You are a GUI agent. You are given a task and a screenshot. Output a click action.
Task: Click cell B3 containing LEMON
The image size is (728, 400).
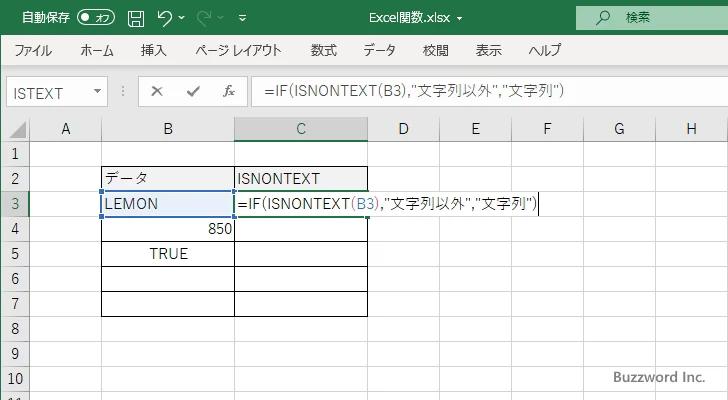coord(168,204)
